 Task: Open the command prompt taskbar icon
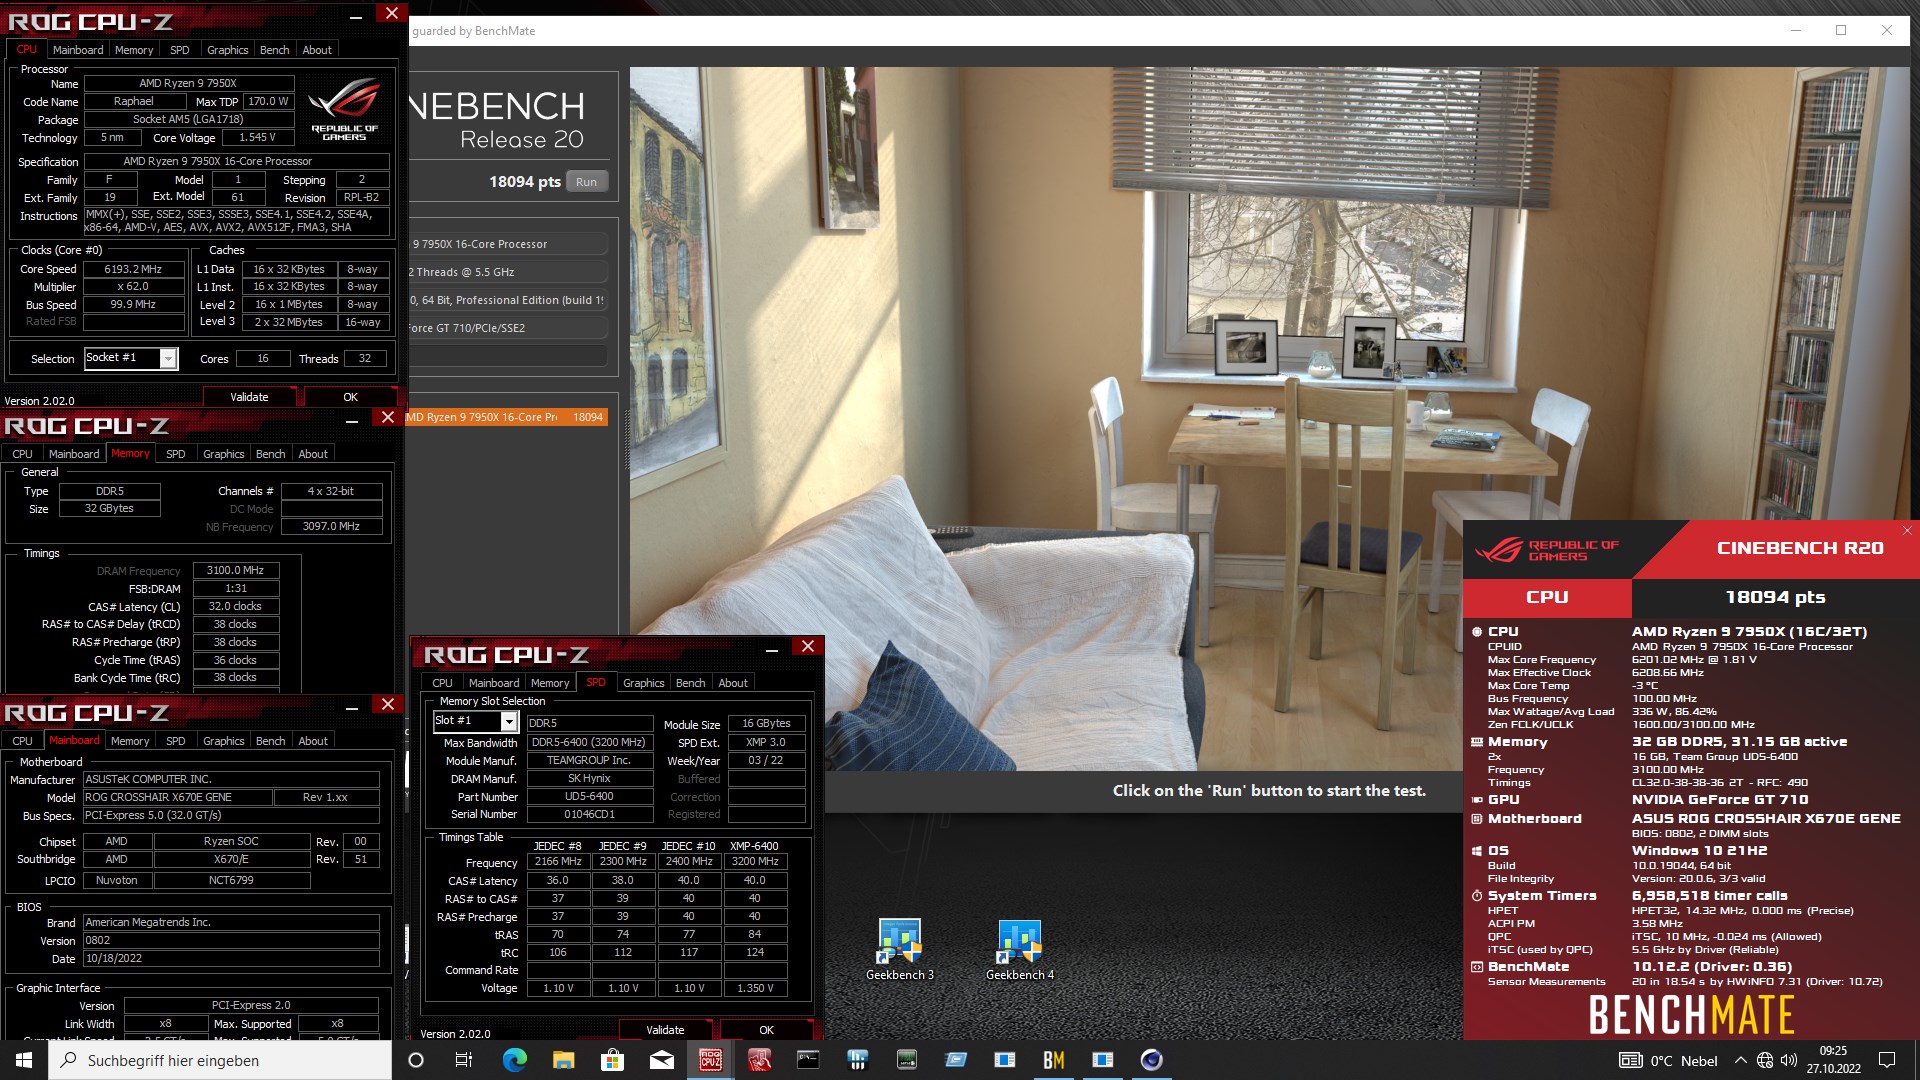[808, 1060]
